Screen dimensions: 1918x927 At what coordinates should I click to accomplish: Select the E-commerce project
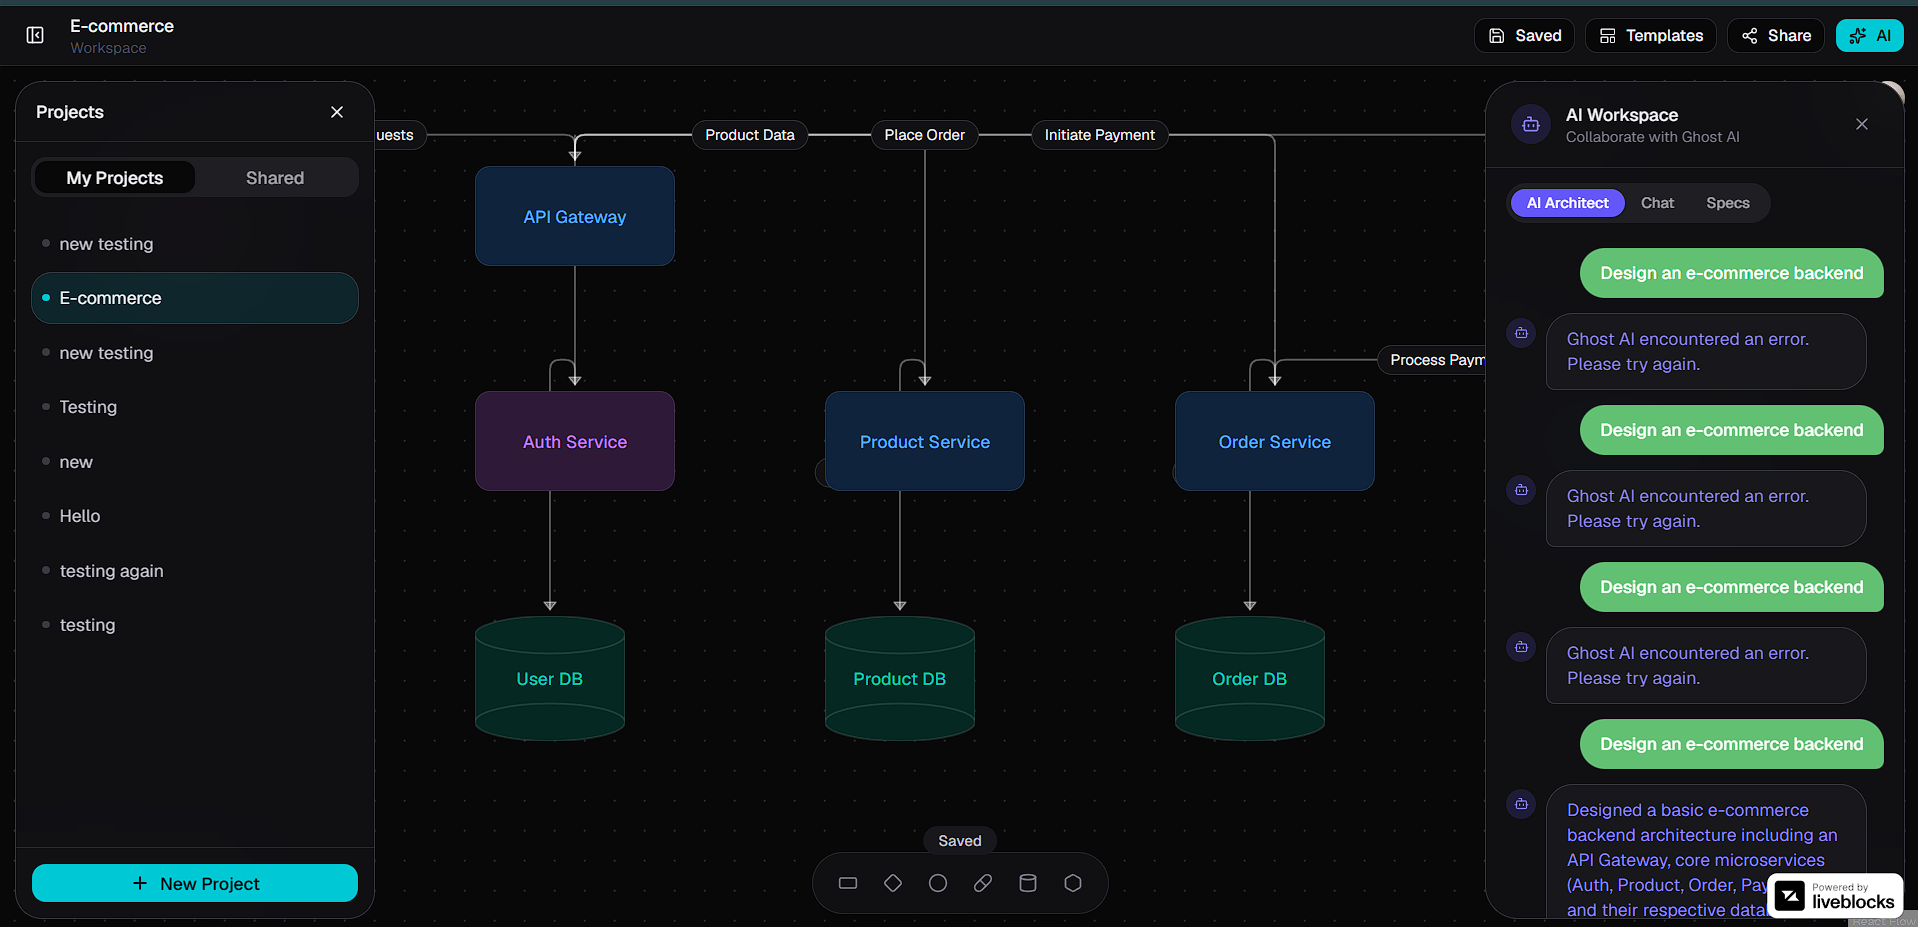click(195, 298)
